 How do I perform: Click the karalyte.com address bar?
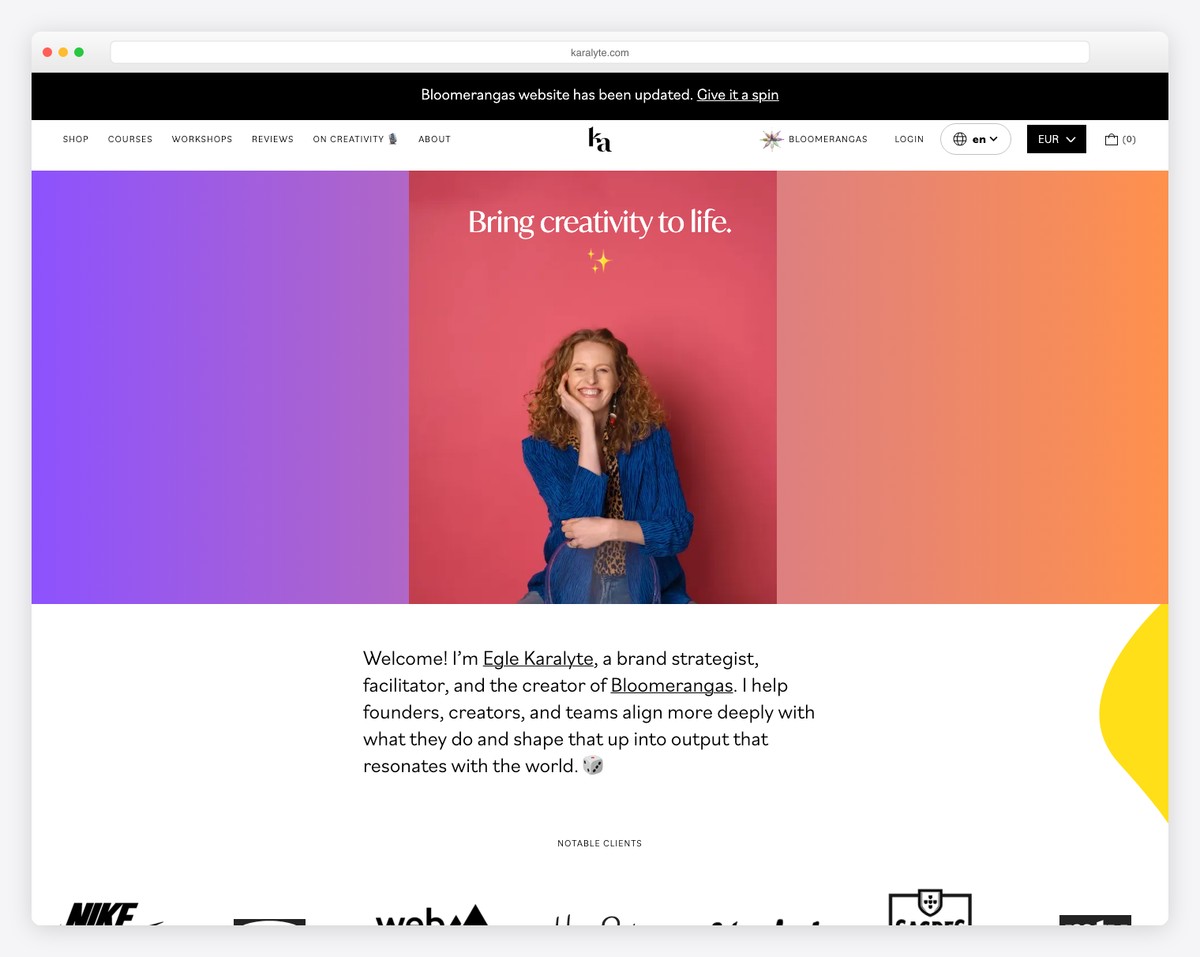coord(599,52)
